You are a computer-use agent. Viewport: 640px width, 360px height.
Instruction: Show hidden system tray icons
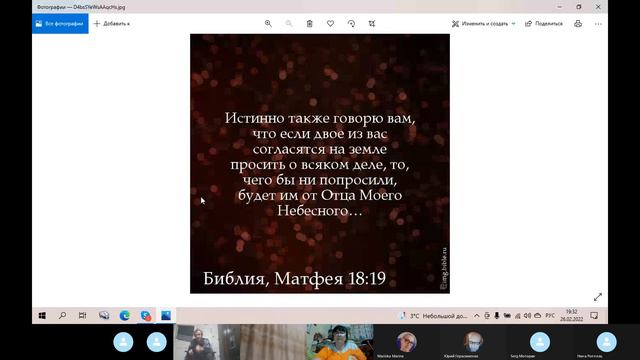click(x=476, y=316)
